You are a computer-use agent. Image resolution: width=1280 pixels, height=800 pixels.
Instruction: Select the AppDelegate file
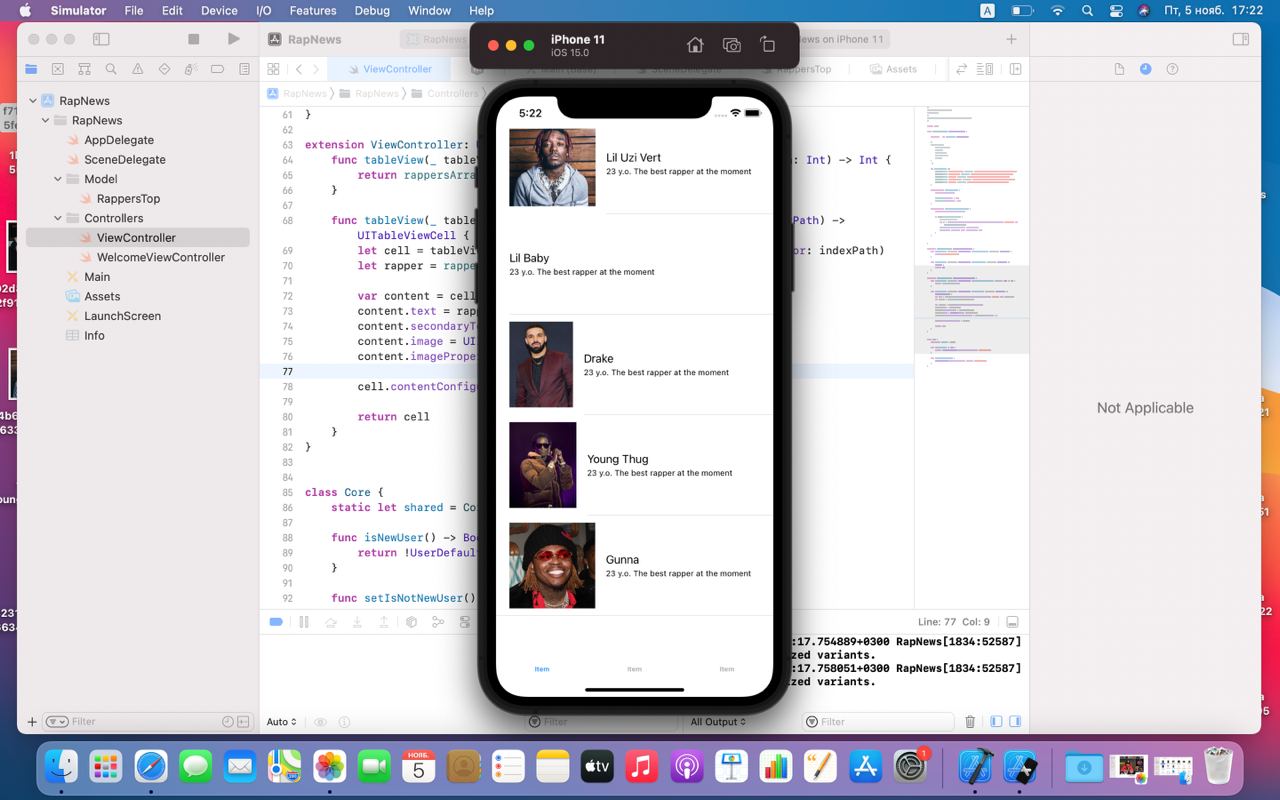119,140
